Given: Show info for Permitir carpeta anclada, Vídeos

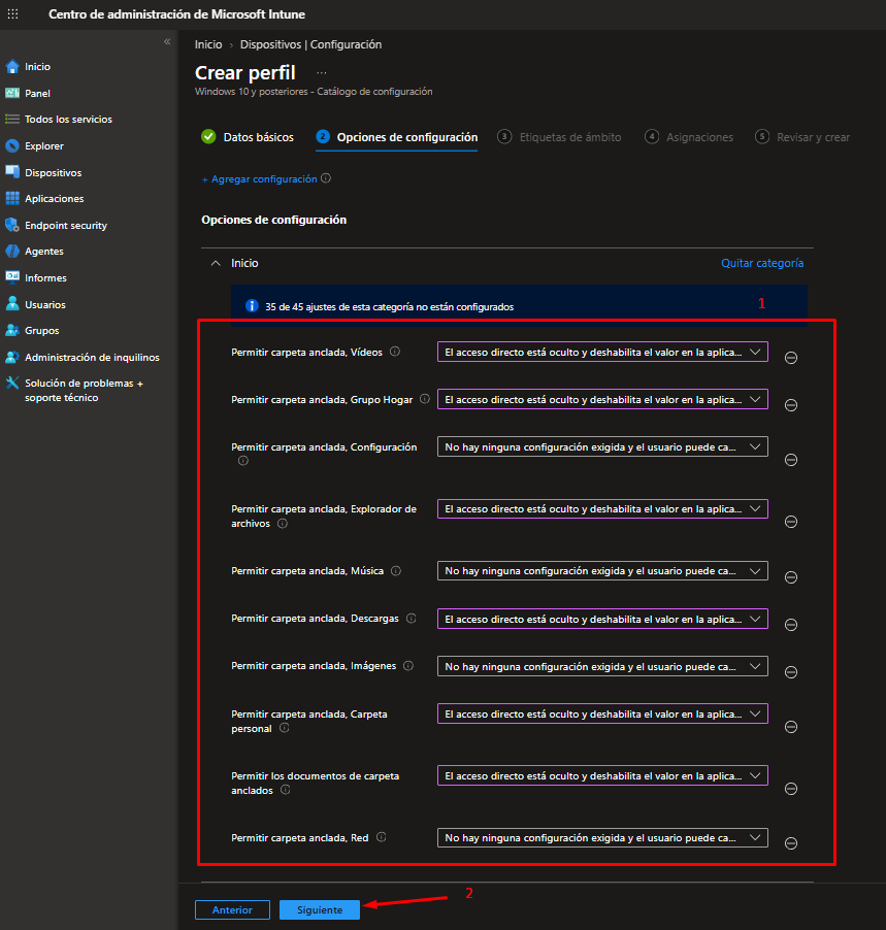Looking at the screenshot, I should pyautogui.click(x=395, y=352).
